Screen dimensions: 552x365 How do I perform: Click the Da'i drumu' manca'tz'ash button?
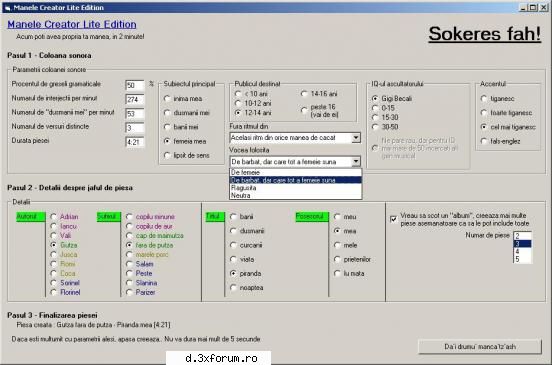coord(479,347)
